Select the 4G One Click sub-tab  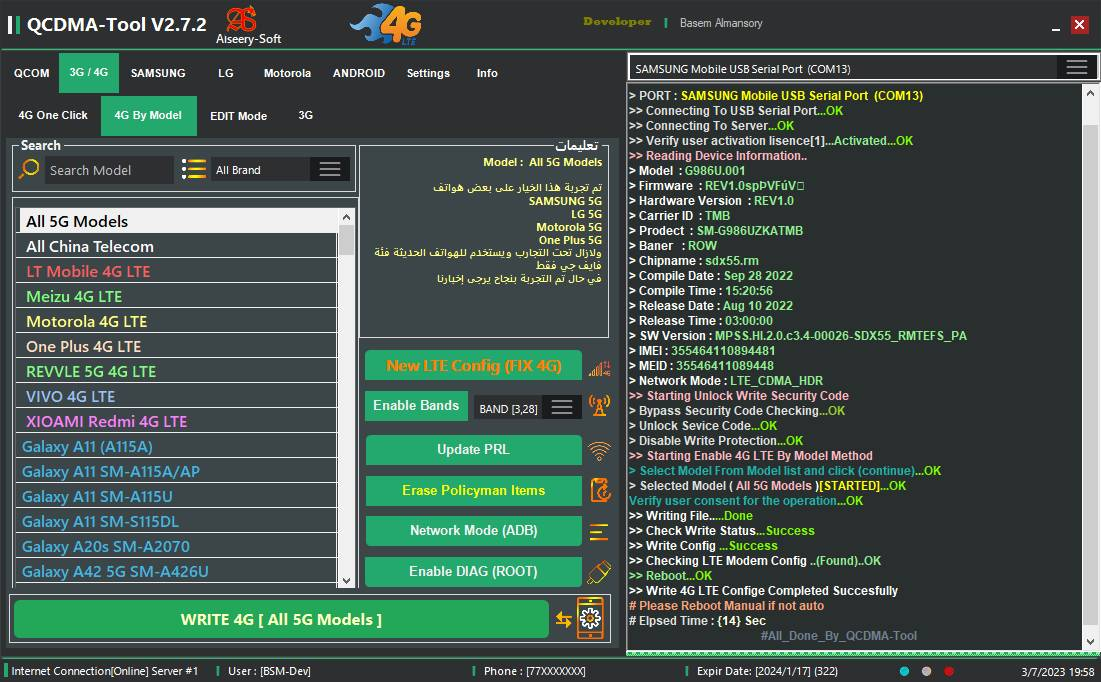[53, 115]
